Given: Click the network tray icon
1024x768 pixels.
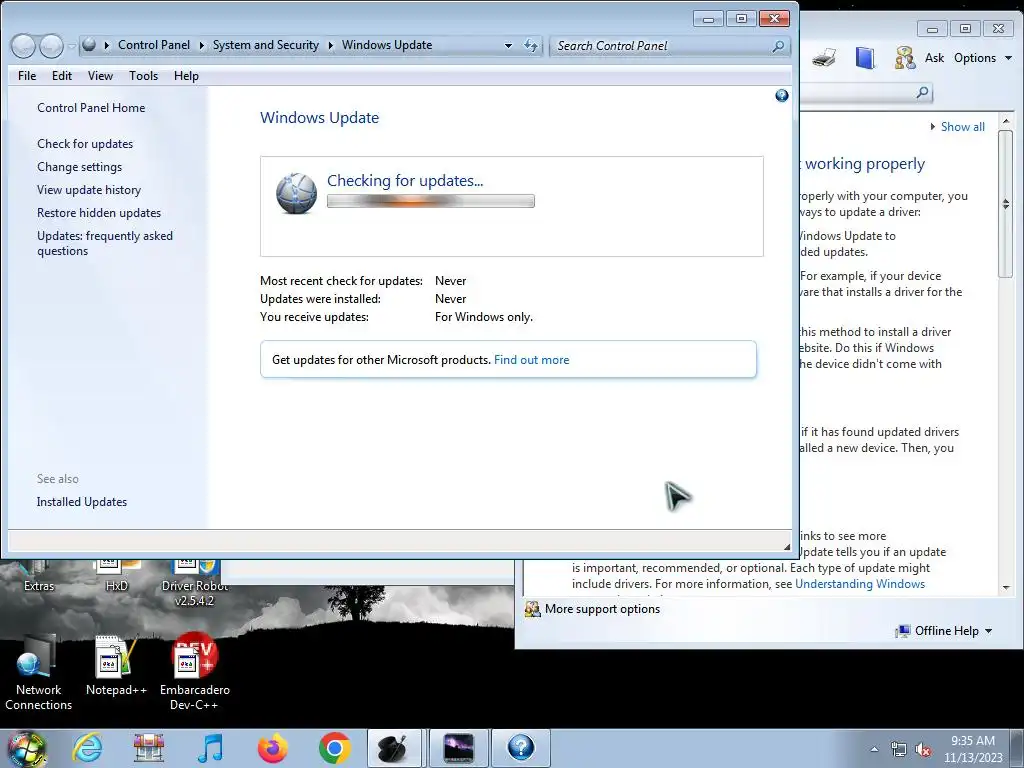Looking at the screenshot, I should [899, 750].
